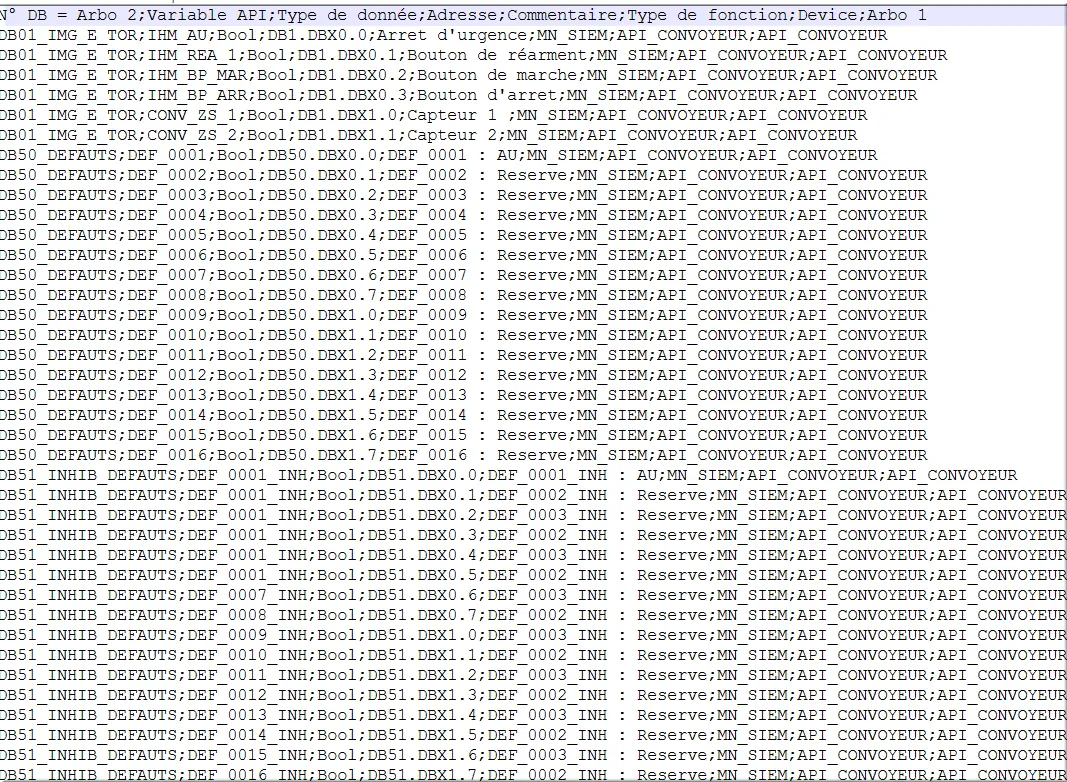Click the variable "DEF_0010_INH"
The width and height of the screenshot is (1067, 782).
(247, 655)
